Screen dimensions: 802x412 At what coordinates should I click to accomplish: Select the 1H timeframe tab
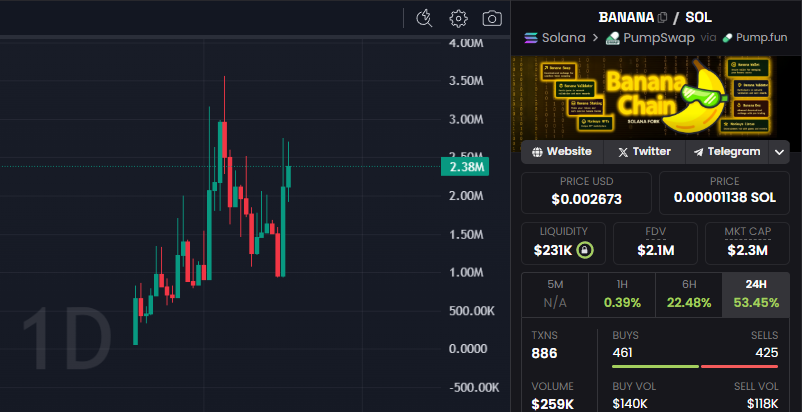coord(622,295)
